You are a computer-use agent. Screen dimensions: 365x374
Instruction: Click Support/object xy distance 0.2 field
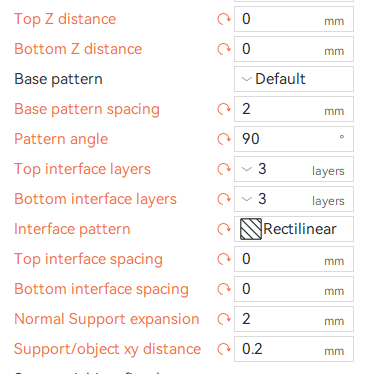[x=294, y=349]
